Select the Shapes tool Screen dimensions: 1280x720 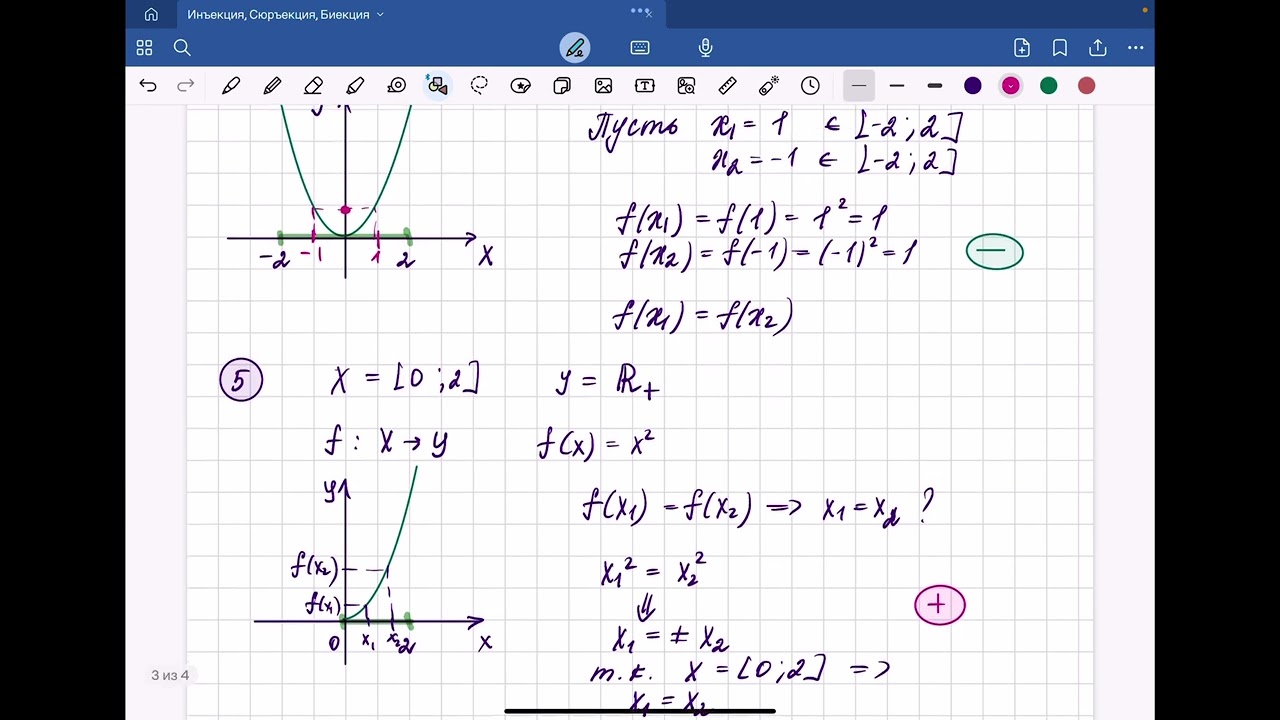point(437,86)
